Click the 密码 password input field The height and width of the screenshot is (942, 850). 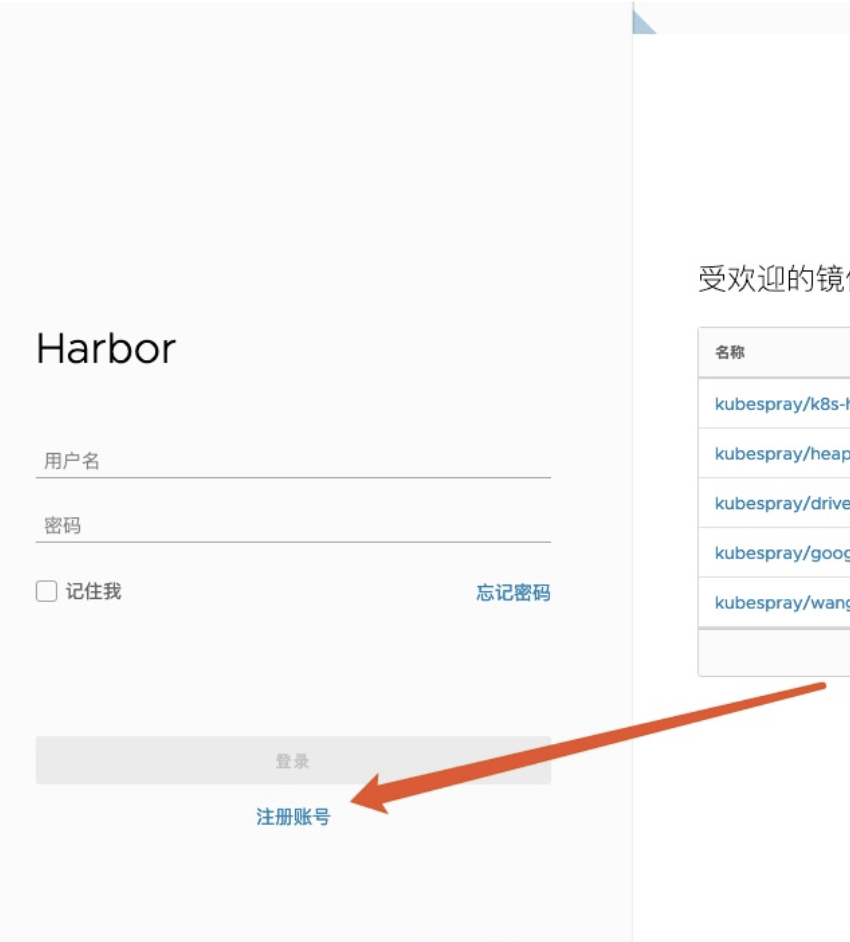[x=292, y=526]
